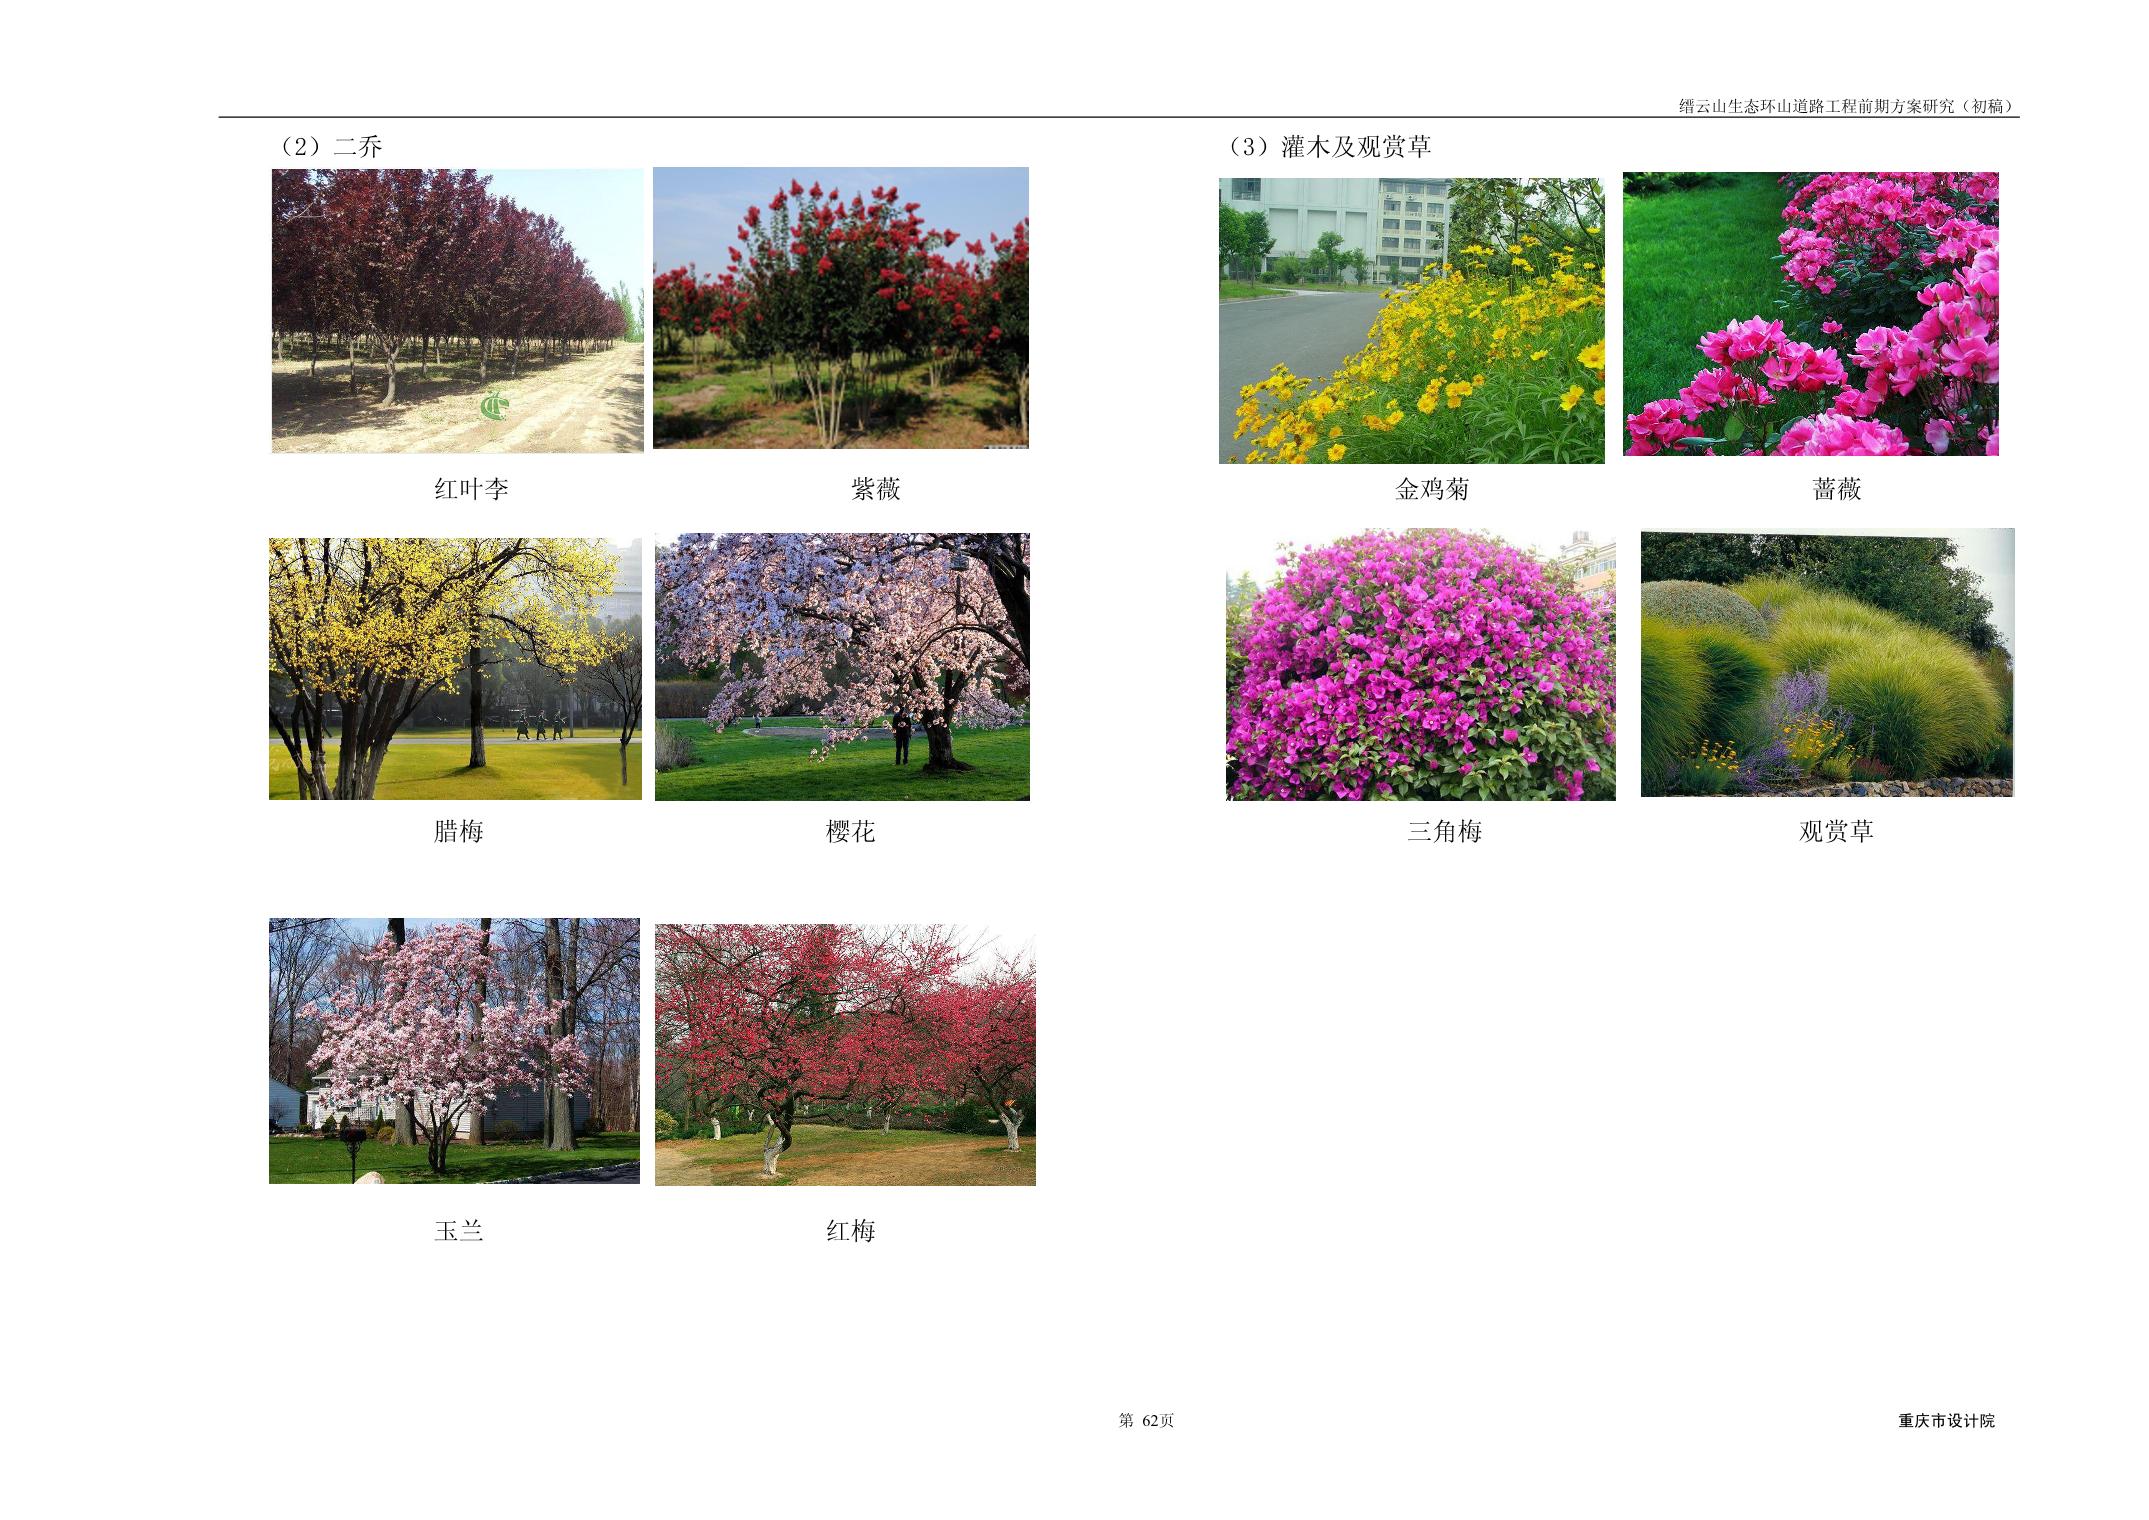Click the heading （3）灌木及观赏草

click(x=1328, y=147)
